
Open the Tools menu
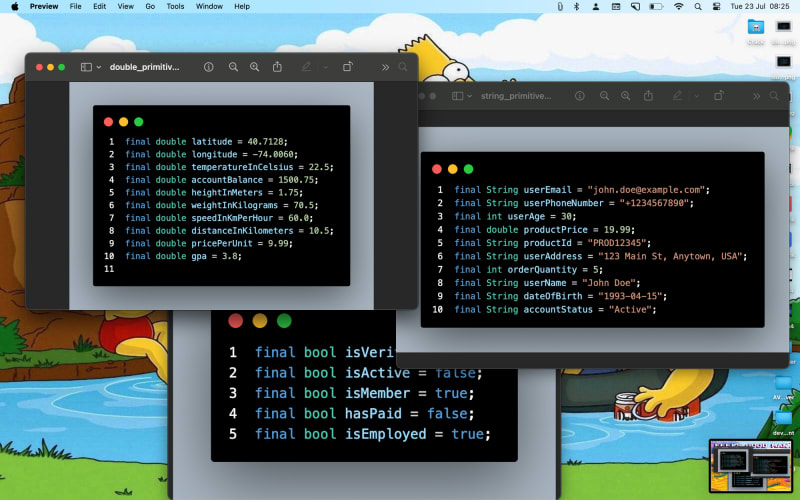coord(175,6)
